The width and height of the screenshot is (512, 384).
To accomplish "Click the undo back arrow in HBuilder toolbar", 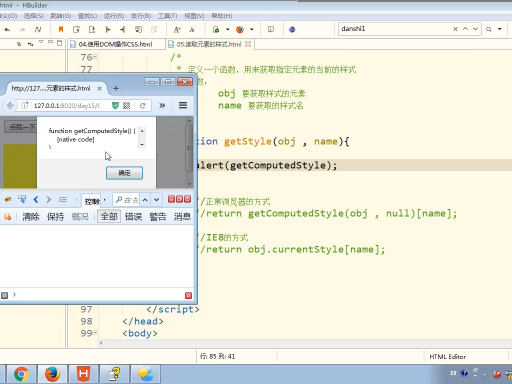I will (x=7, y=30).
